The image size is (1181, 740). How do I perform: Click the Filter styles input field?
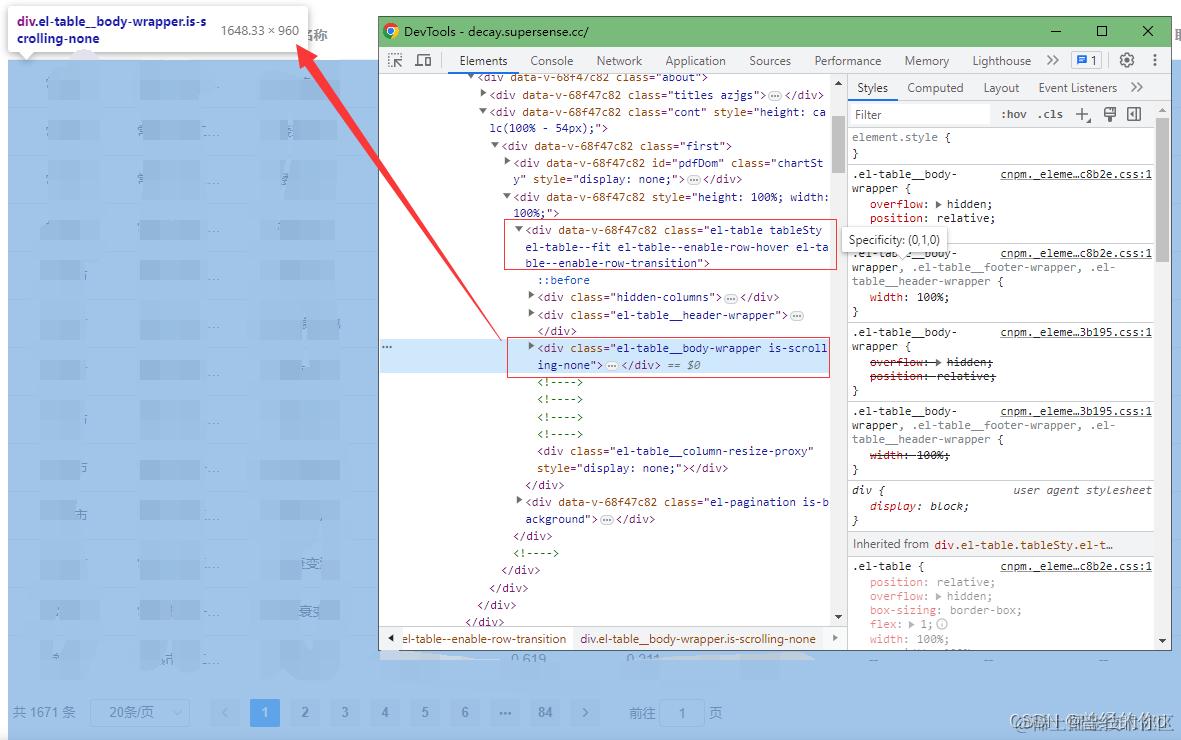tap(920, 115)
